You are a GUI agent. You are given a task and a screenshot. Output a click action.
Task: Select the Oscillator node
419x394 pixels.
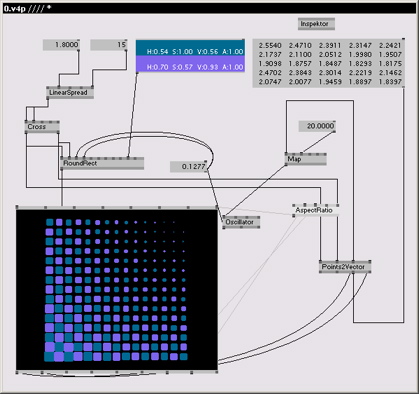241,222
